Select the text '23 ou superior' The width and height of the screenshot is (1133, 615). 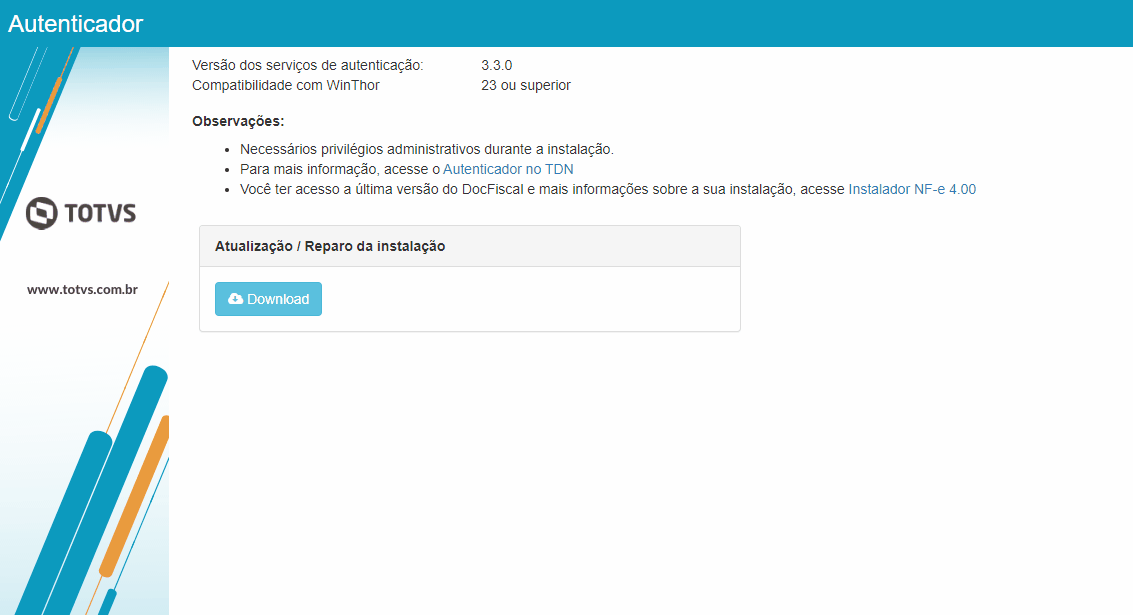tap(526, 85)
